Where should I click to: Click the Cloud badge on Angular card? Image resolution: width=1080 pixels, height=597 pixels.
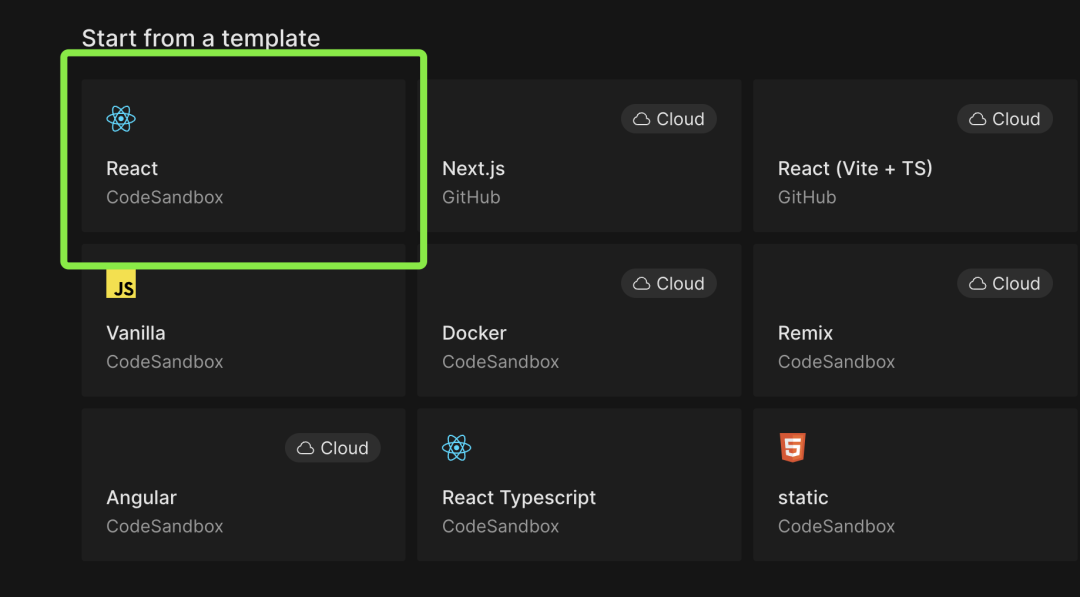click(333, 448)
